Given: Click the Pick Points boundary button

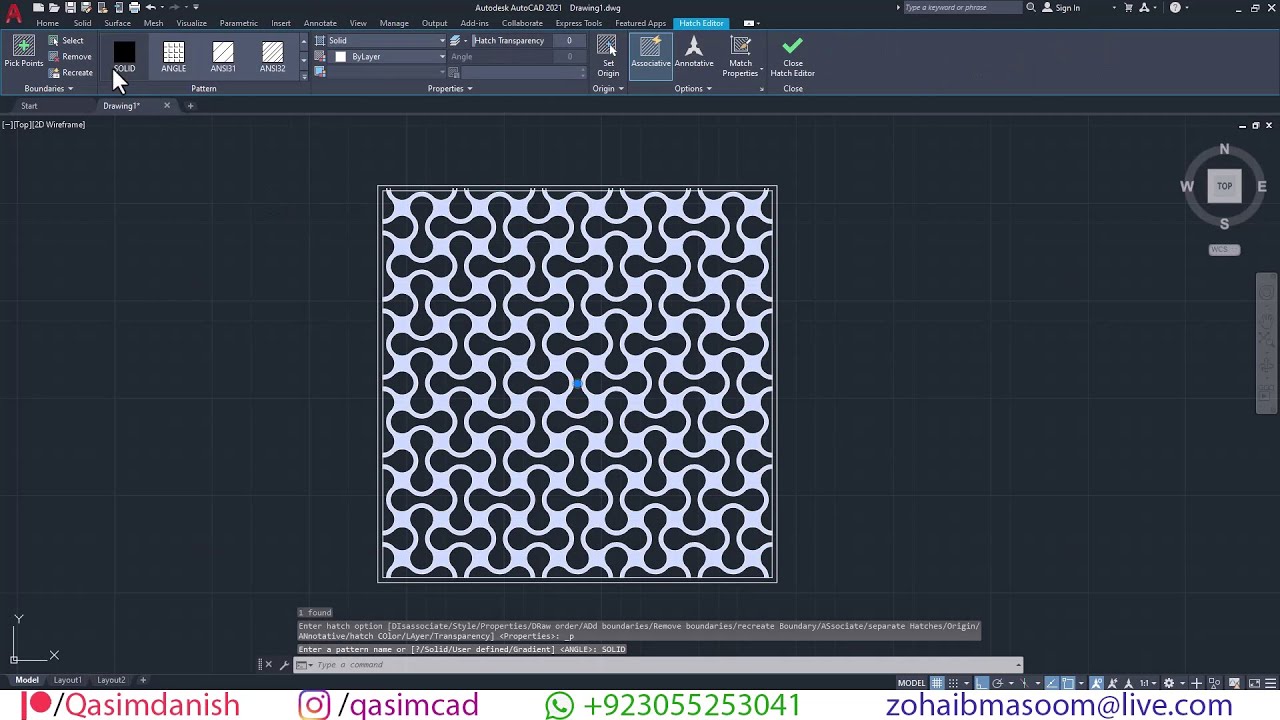Looking at the screenshot, I should coord(24,52).
